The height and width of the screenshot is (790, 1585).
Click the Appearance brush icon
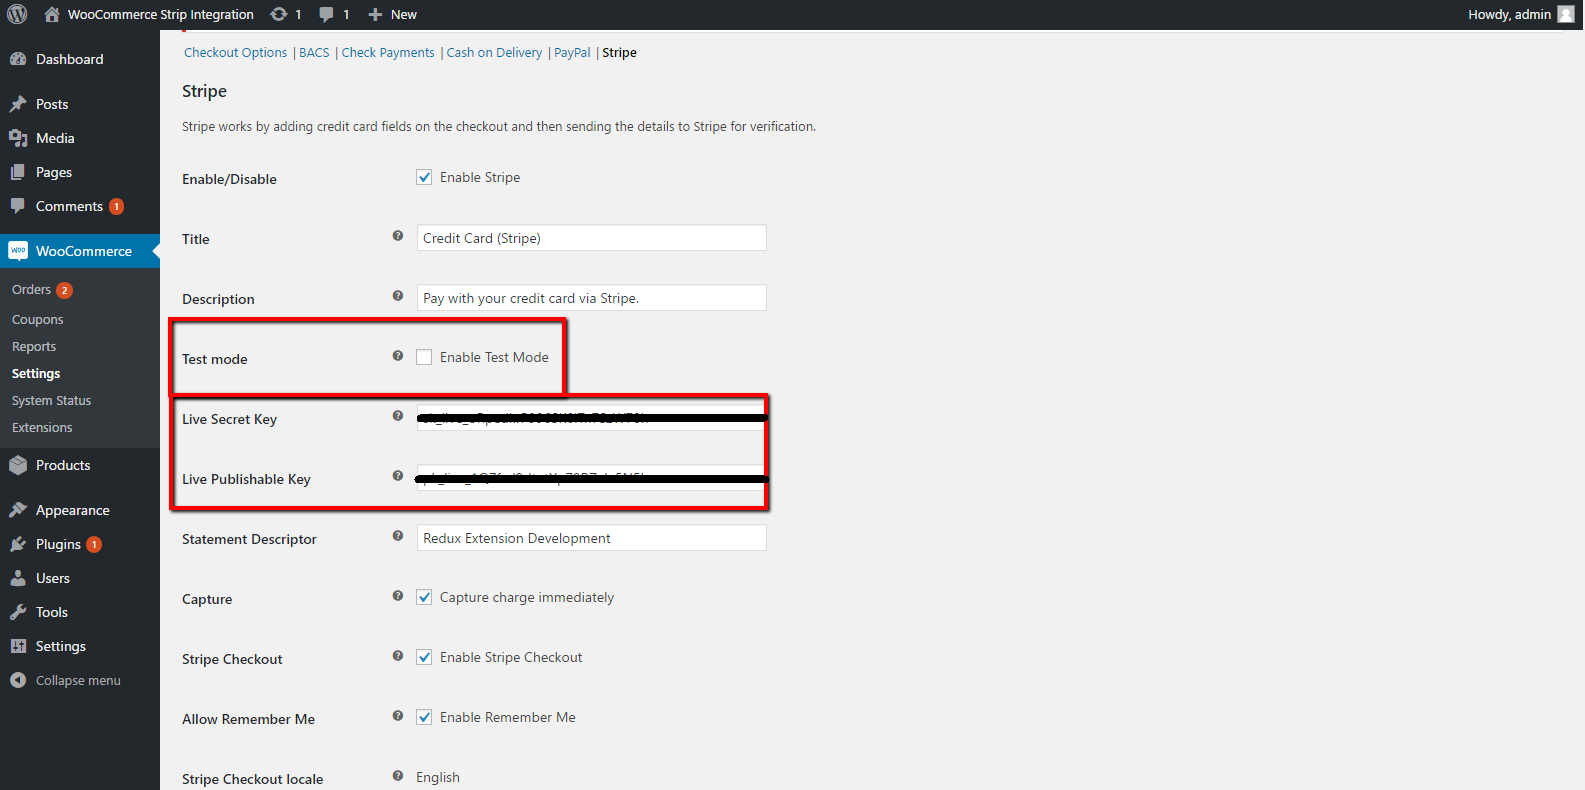coord(18,510)
